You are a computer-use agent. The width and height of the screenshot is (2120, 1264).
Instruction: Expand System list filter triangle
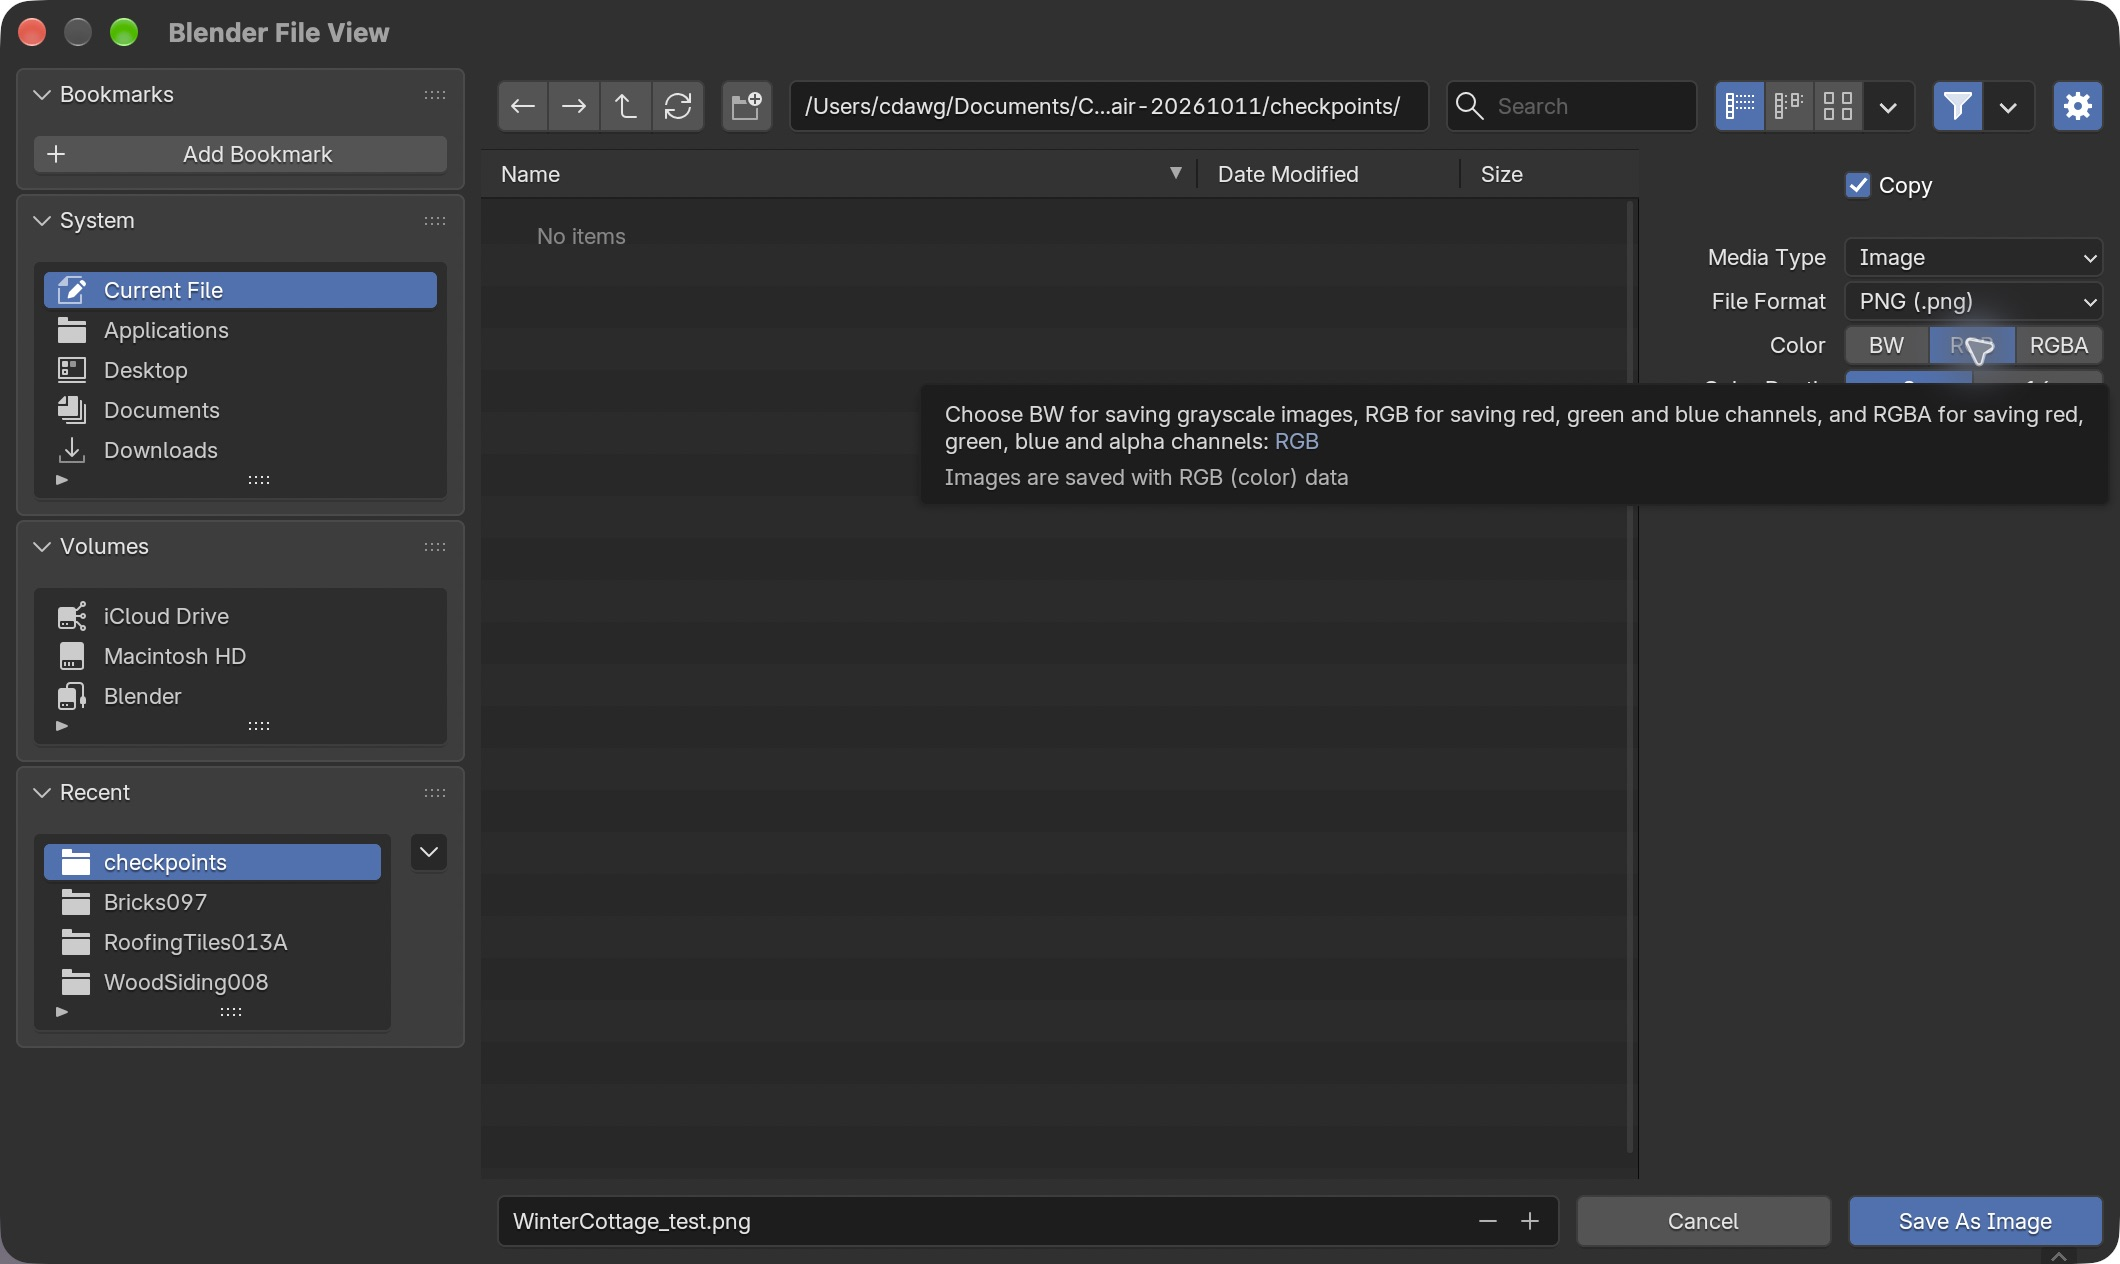[62, 480]
